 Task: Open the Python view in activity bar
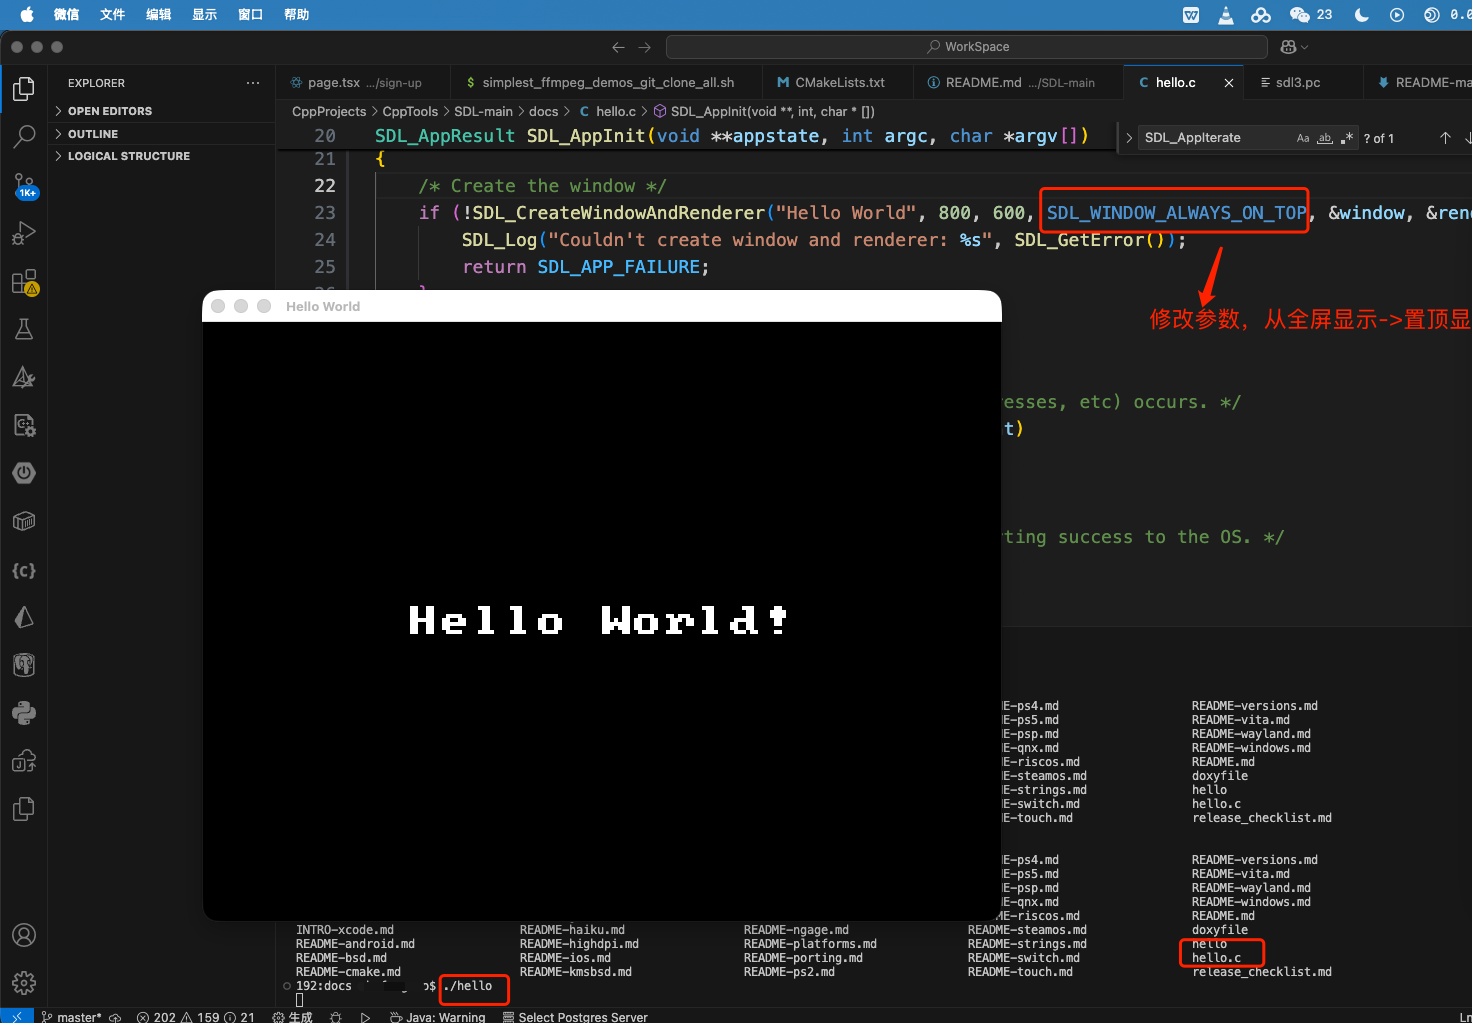click(24, 713)
